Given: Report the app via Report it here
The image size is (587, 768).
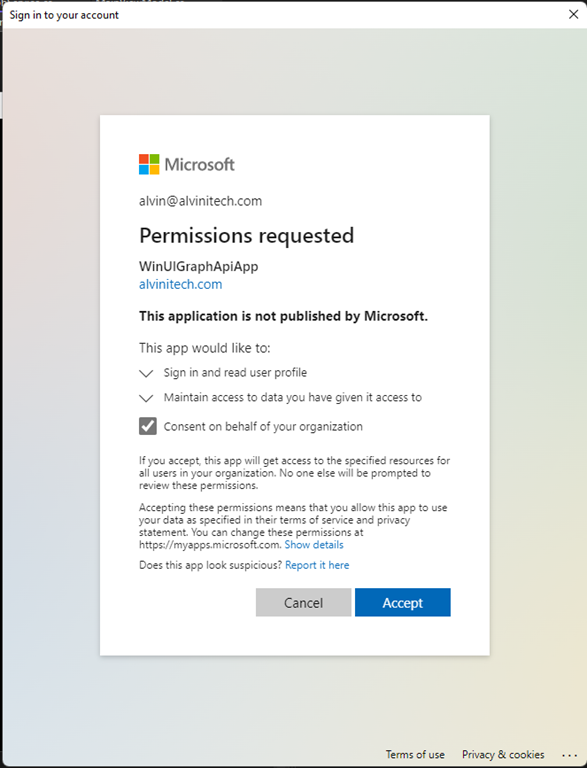Looking at the screenshot, I should [x=317, y=565].
